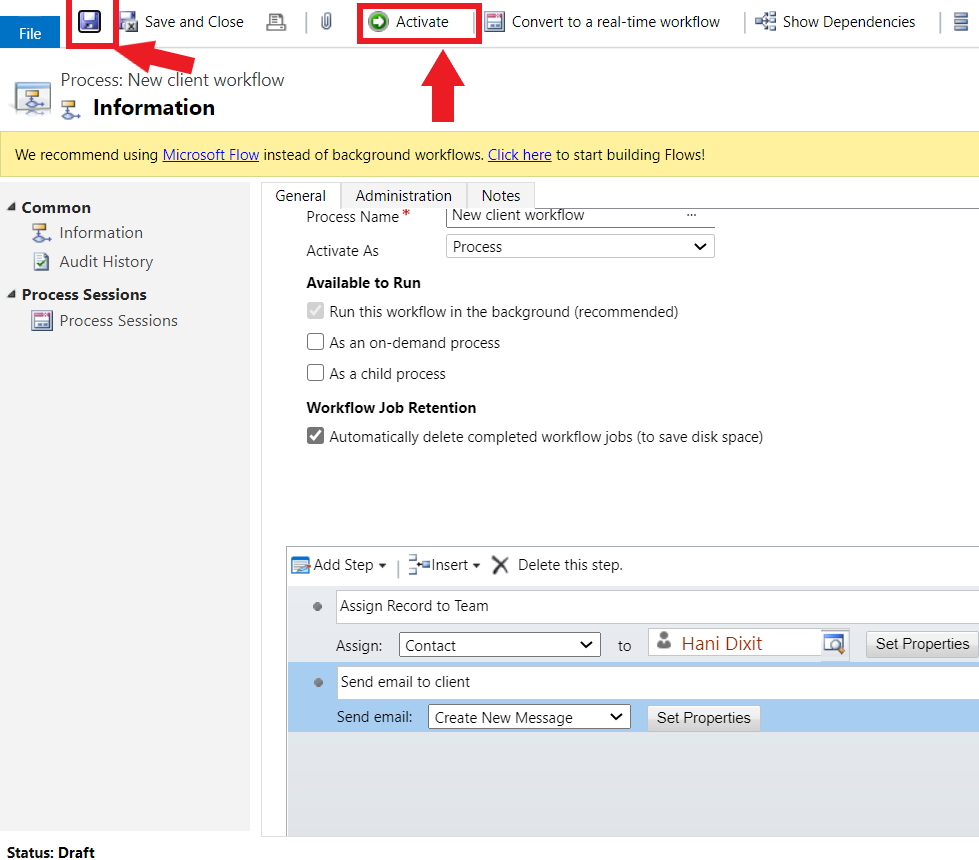
Task: Open Show Dependencies
Action: tap(835, 22)
